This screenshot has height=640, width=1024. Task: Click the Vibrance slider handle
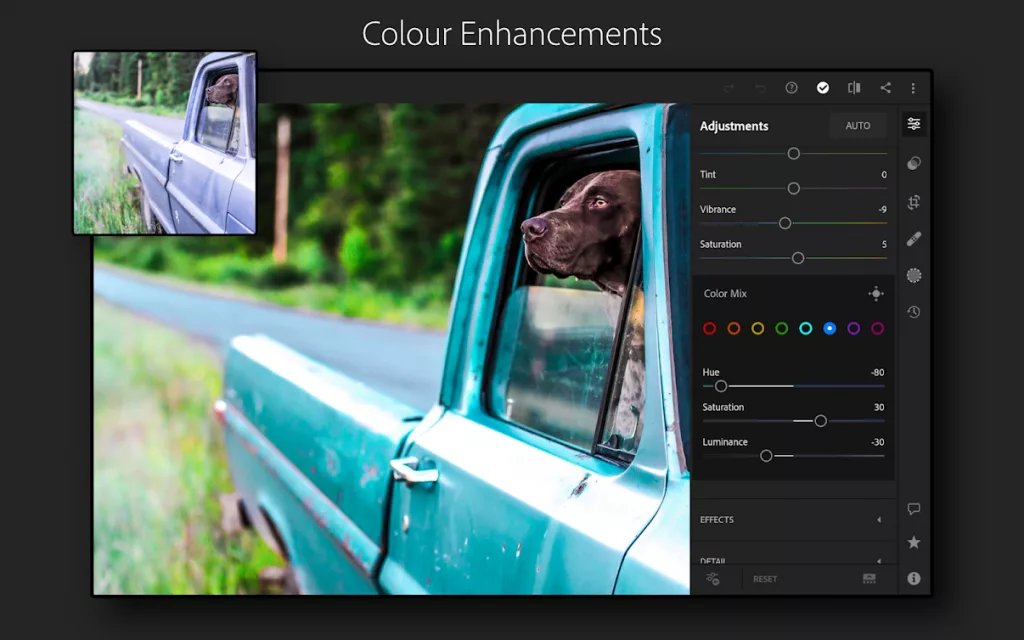(785, 223)
